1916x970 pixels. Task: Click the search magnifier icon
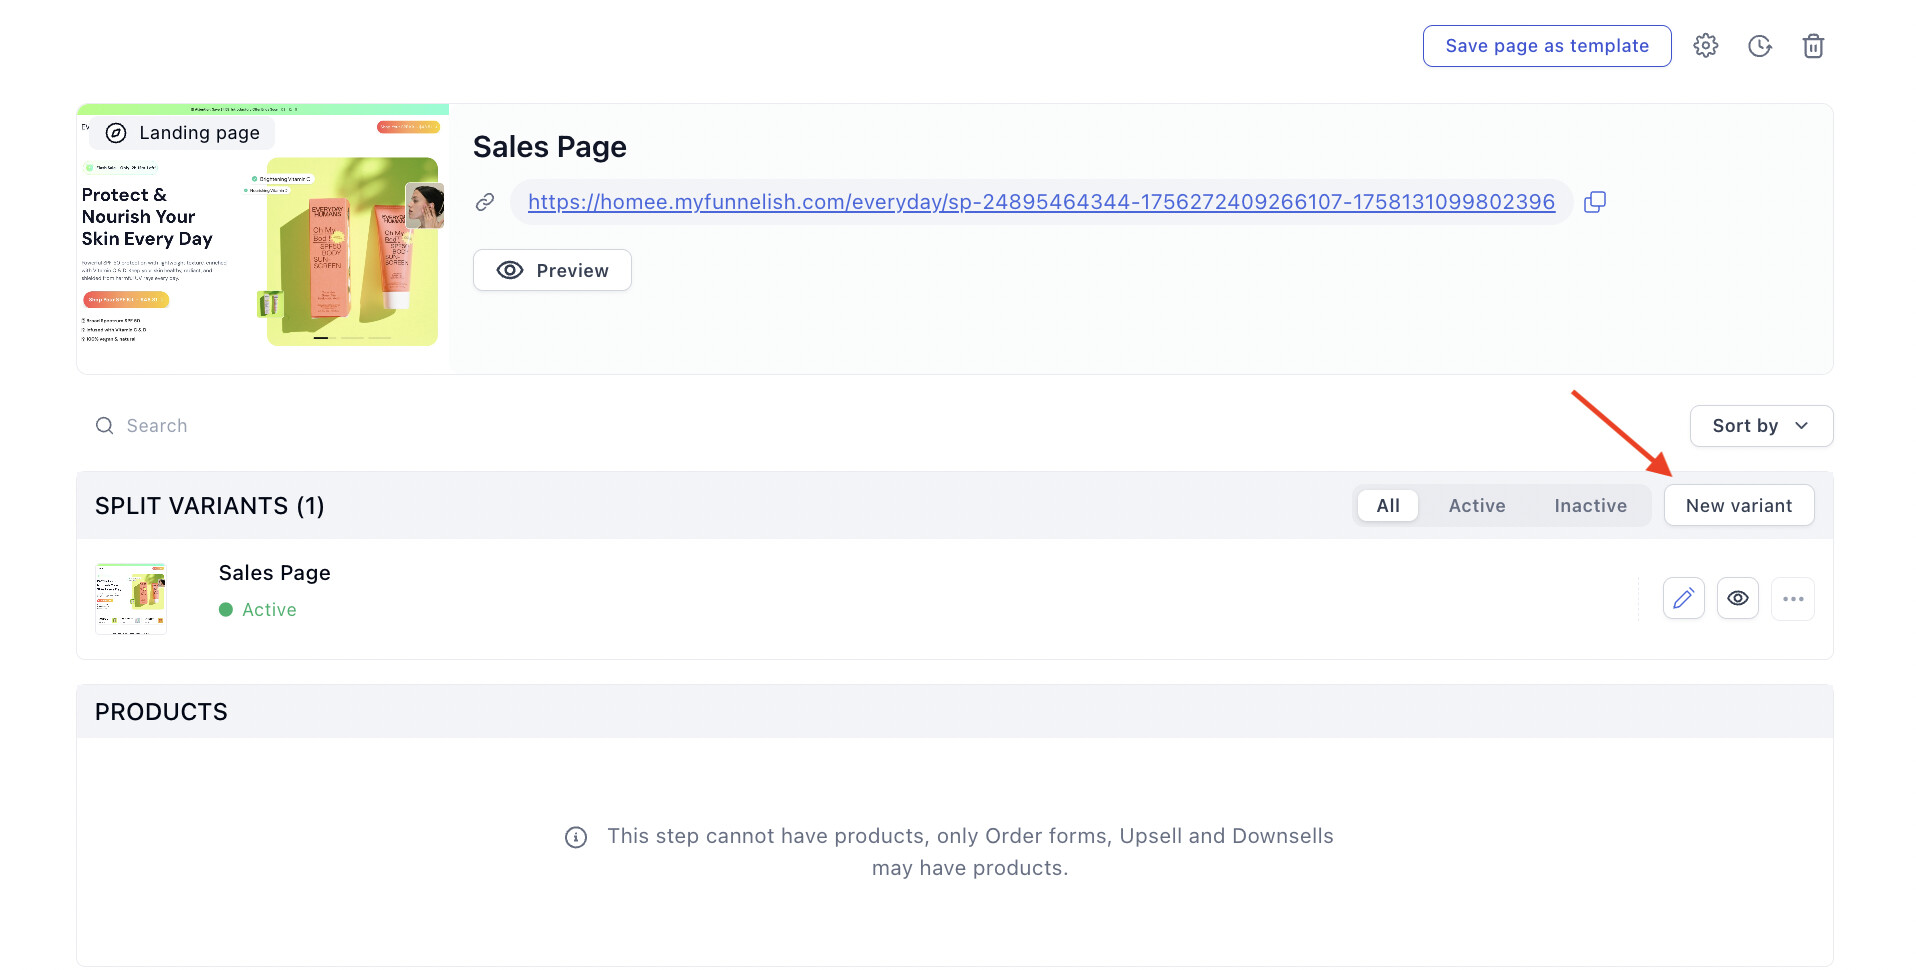tap(104, 426)
